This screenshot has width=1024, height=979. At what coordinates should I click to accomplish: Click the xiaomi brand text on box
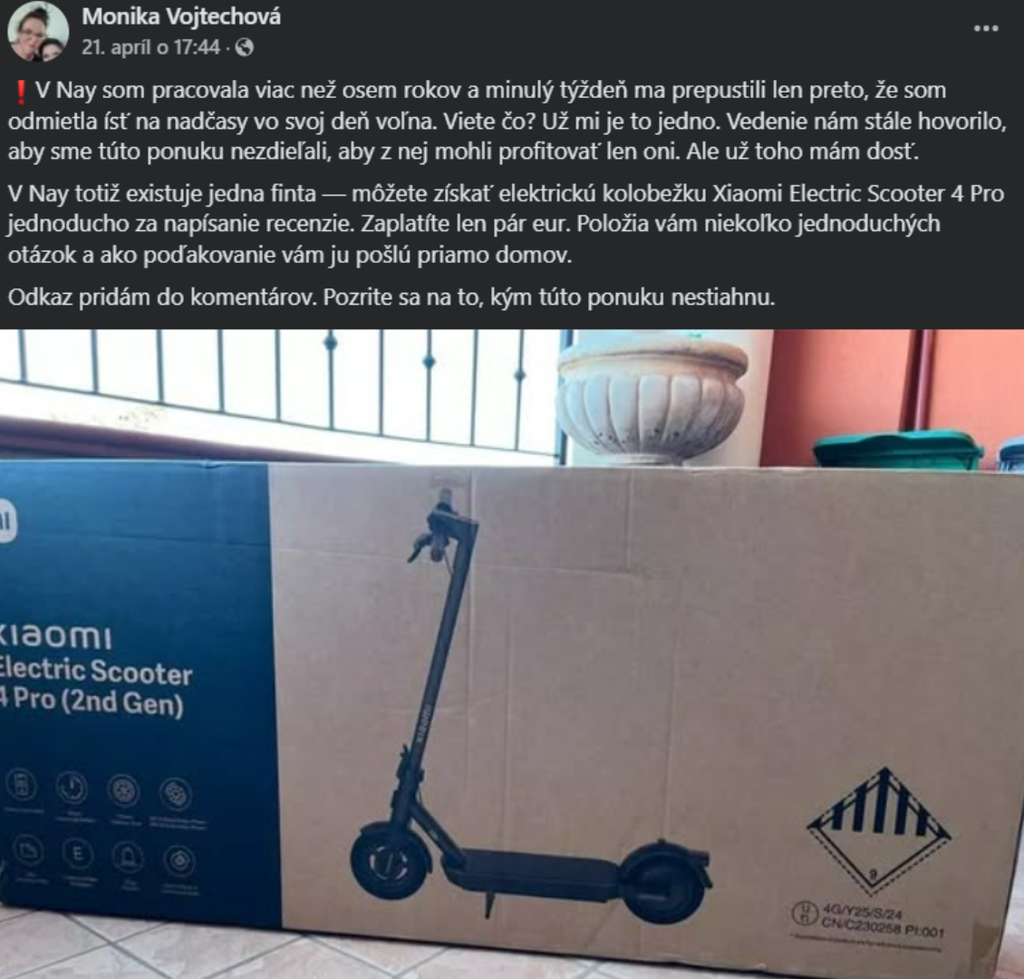[x=56, y=637]
